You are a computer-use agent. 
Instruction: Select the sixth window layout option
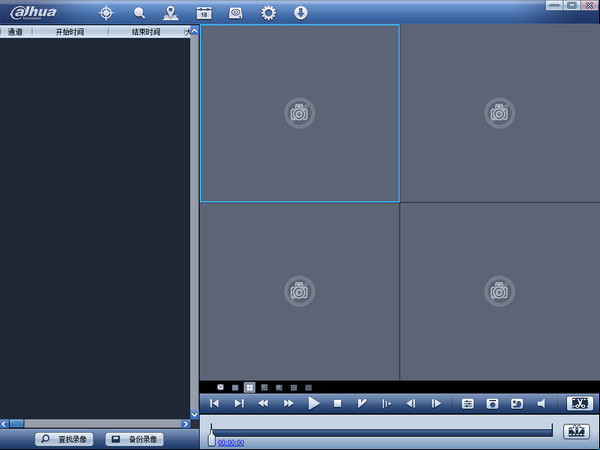pyautogui.click(x=293, y=388)
